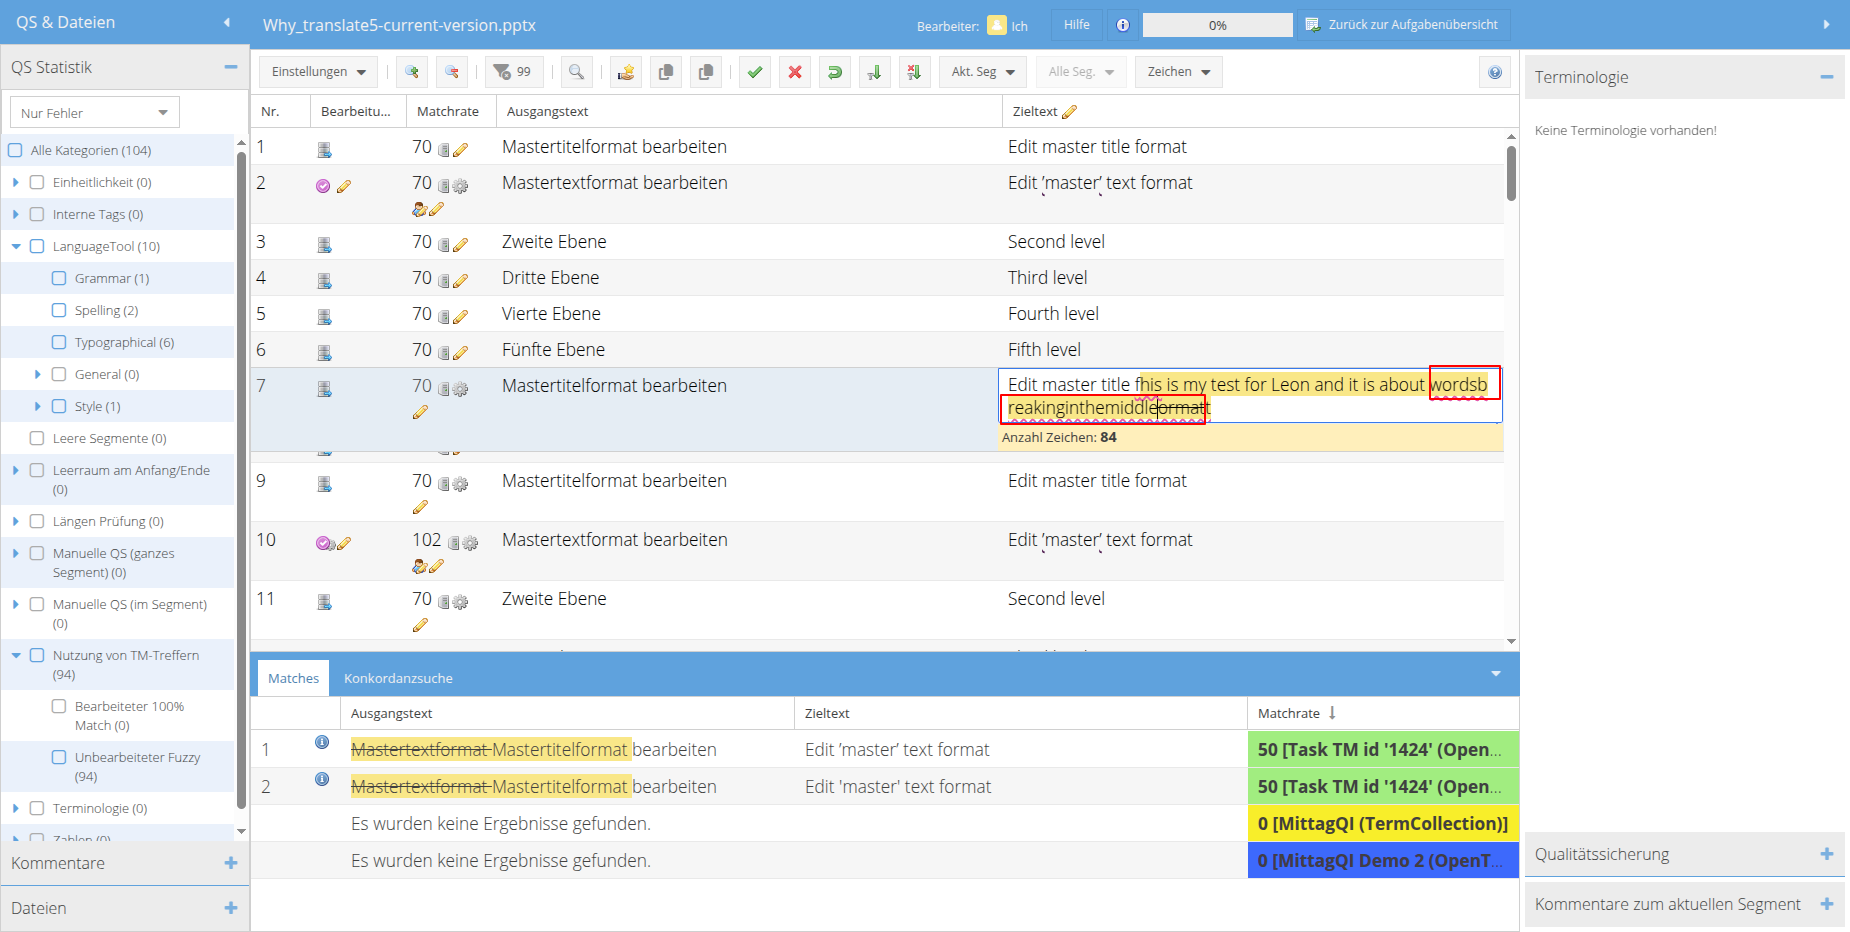This screenshot has width=1850, height=932.
Task: Select the Matches tab
Action: [x=293, y=678]
